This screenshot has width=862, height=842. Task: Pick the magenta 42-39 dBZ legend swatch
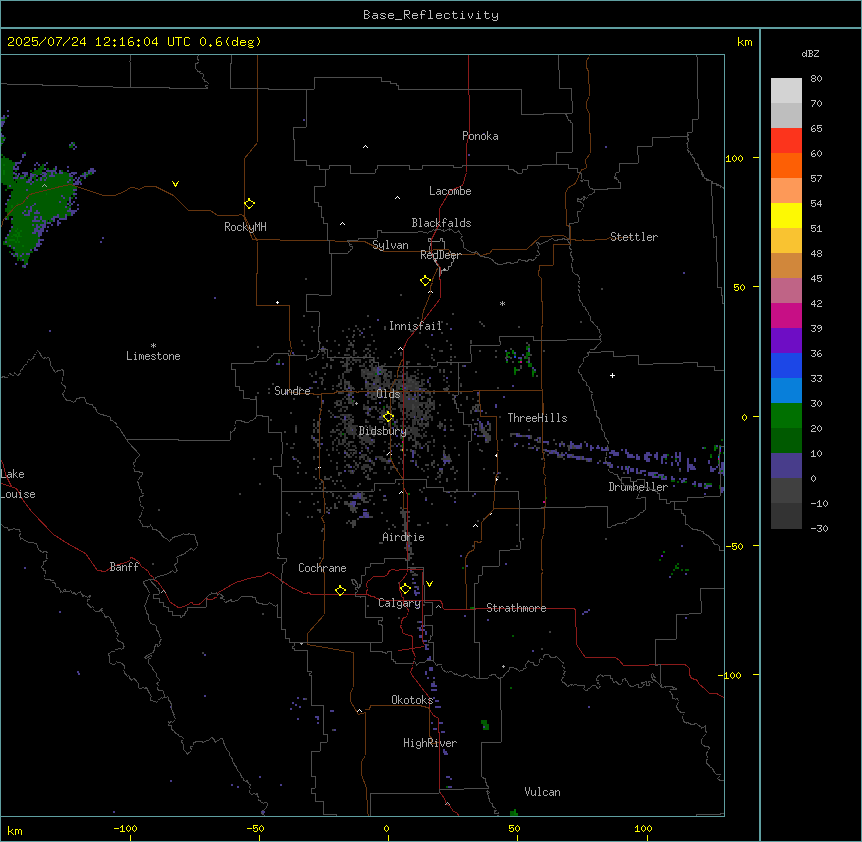pos(786,315)
